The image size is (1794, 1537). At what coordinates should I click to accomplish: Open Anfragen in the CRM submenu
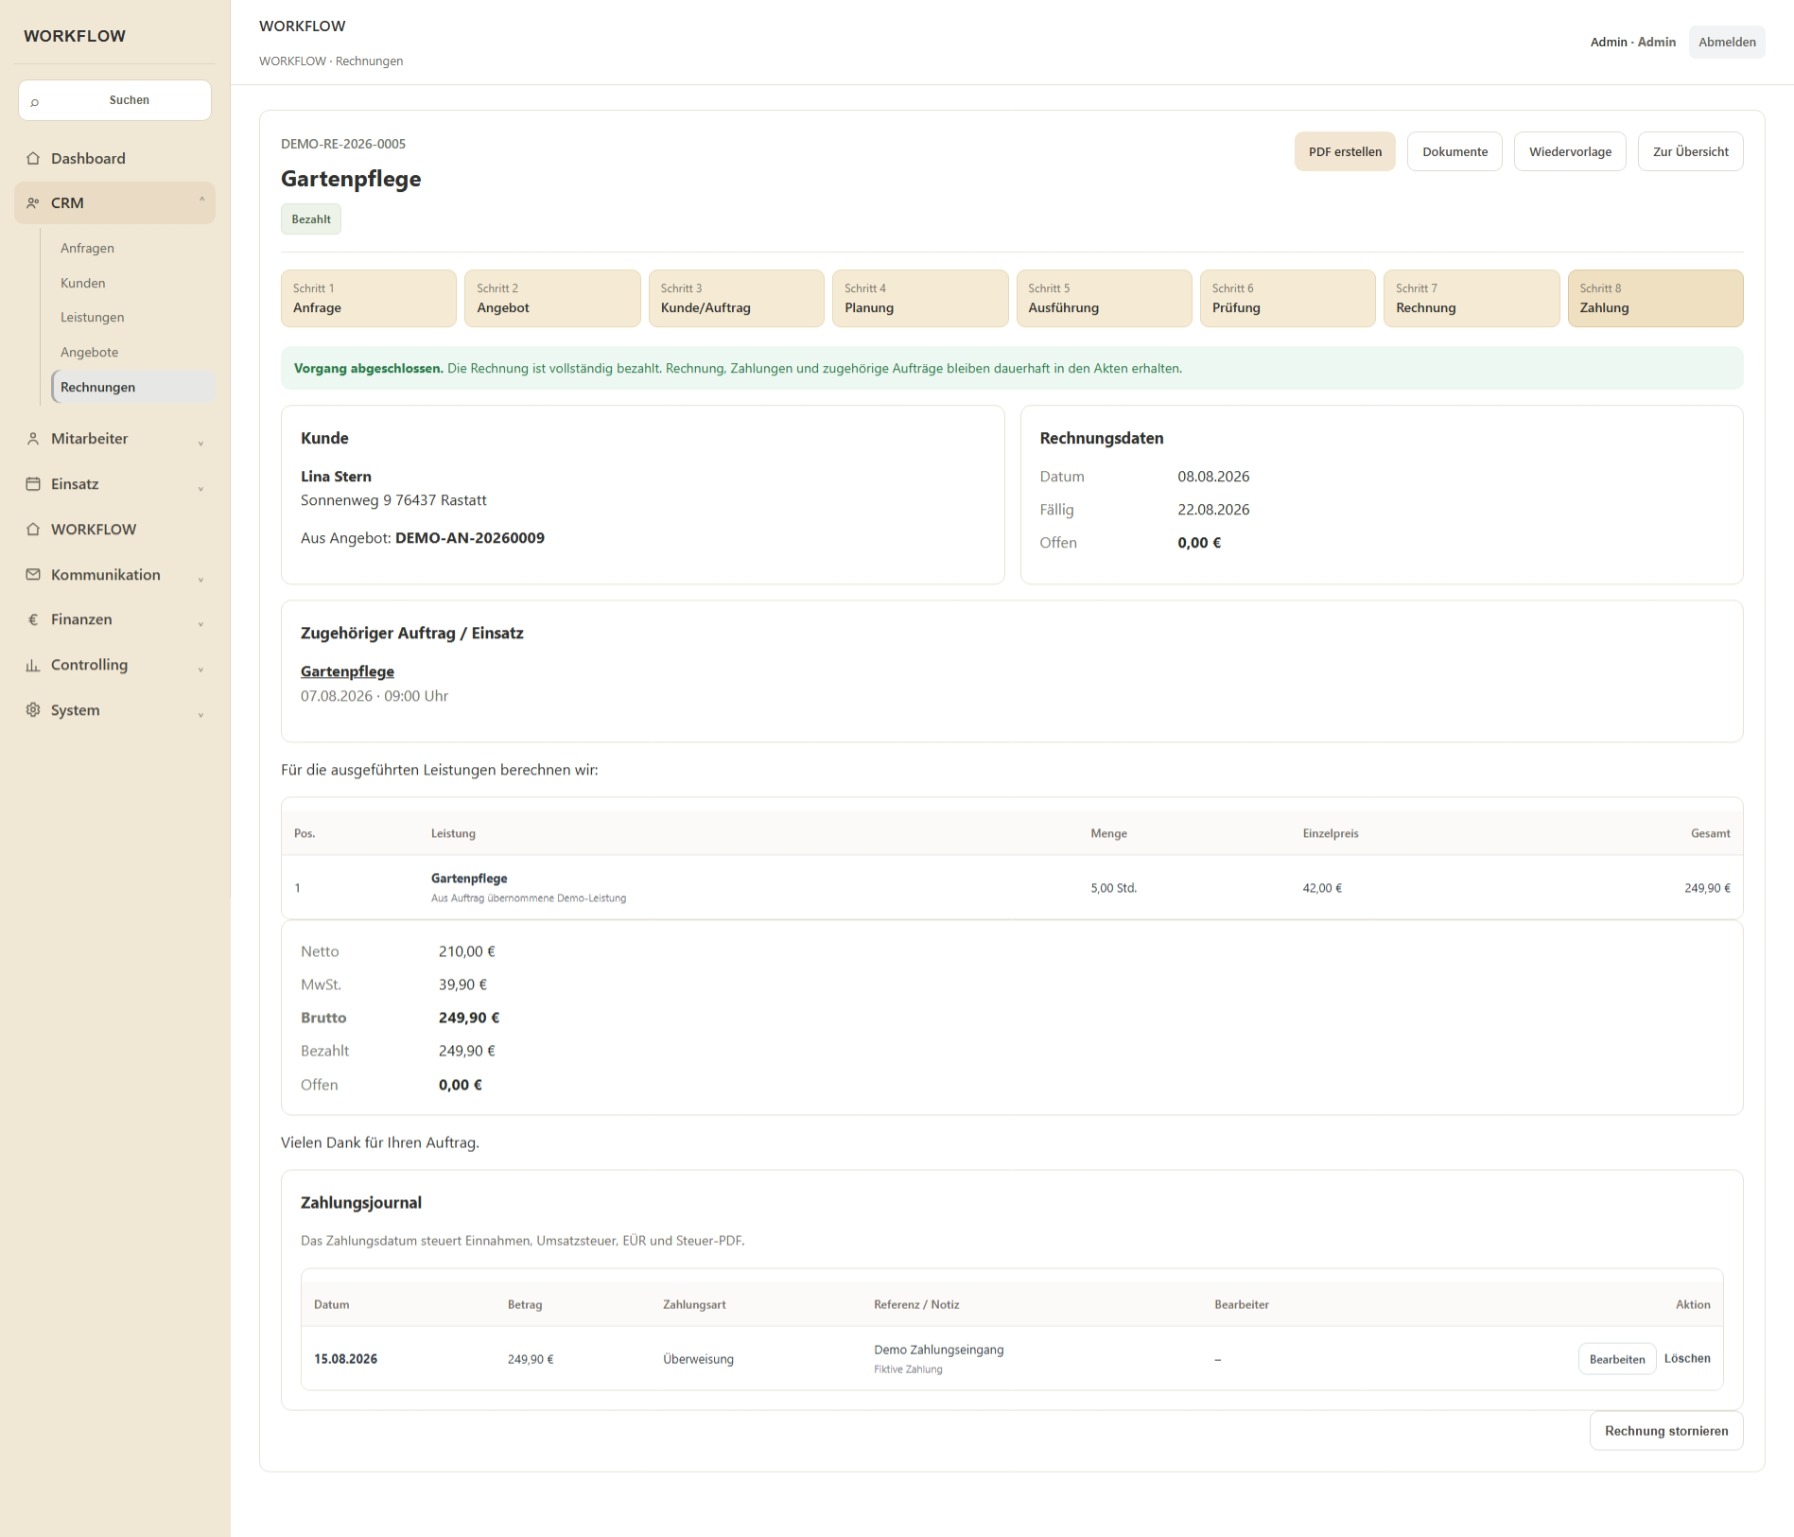[x=132, y=248]
